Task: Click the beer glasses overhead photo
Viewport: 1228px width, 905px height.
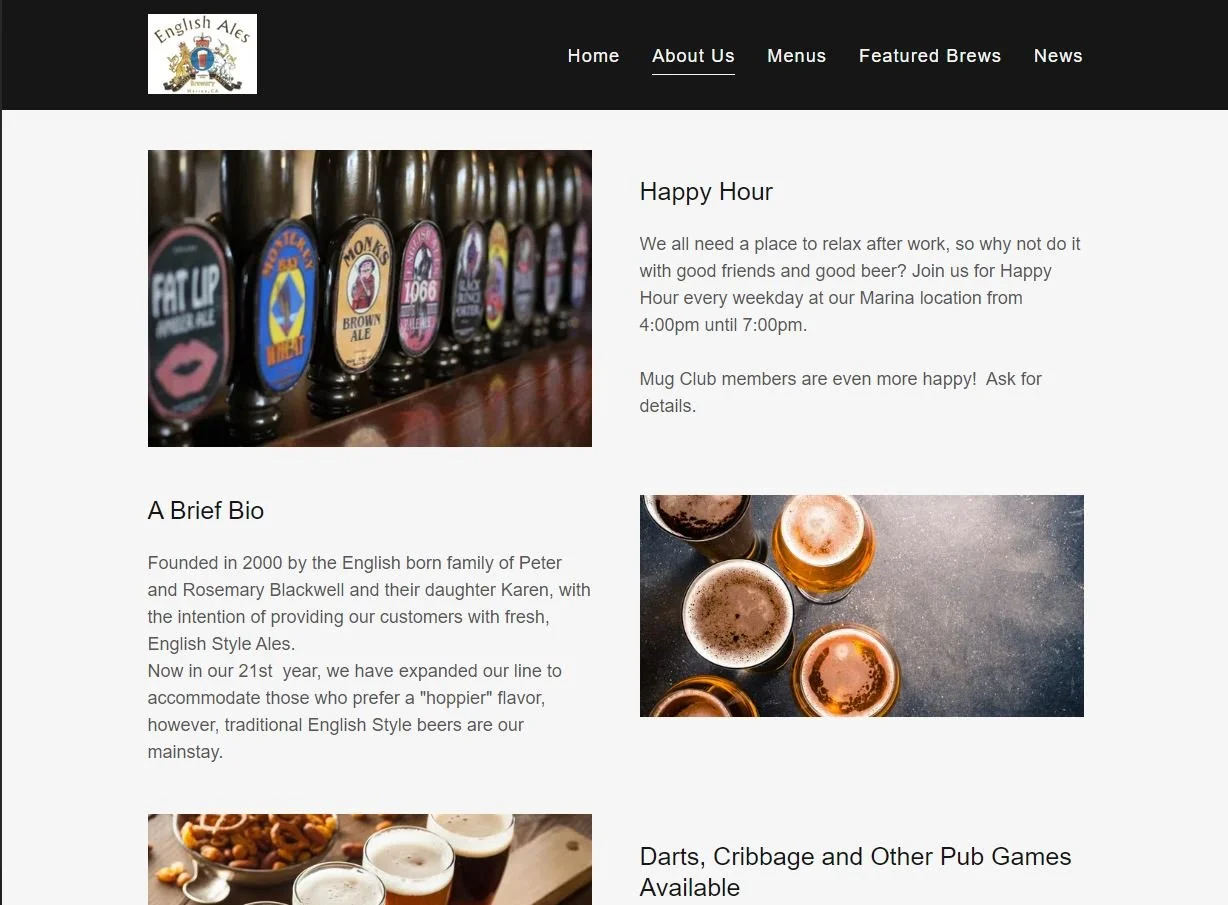Action: point(862,606)
